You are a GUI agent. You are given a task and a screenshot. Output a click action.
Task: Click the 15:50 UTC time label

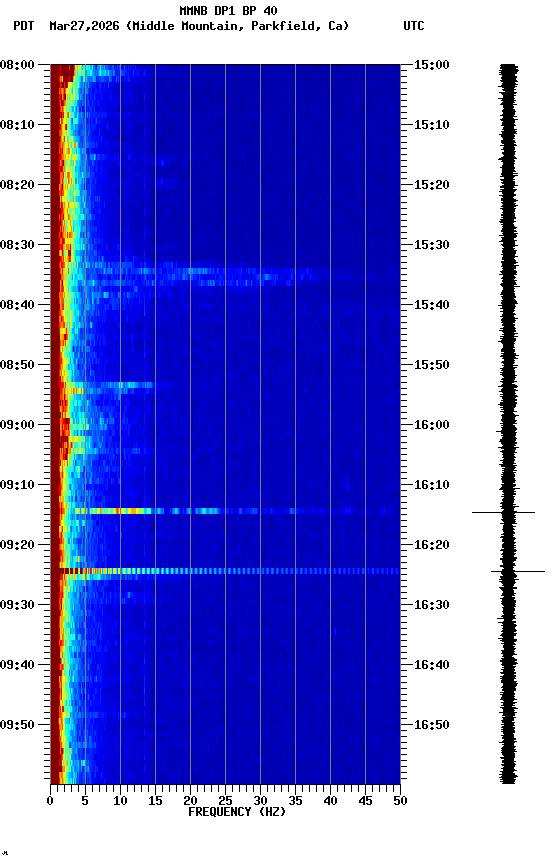tap(432, 365)
